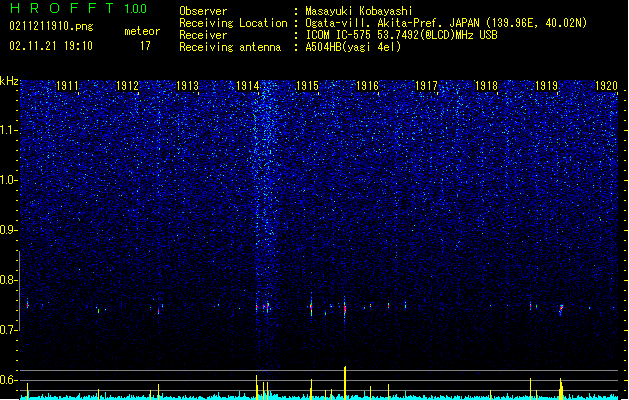Screen dimensions: 629x400
Task: Click the HROFFT 1.00 title text
Action: [79, 8]
